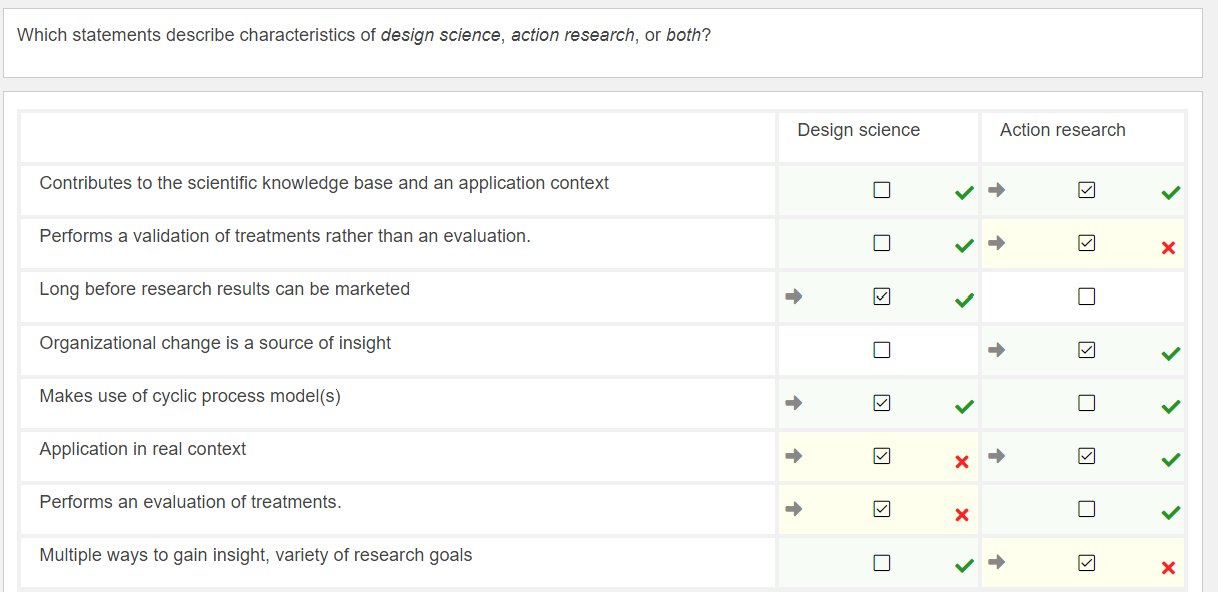Viewport: 1218px width, 592px height.
Task: Click gray arrow before Design science "cyclic process" checkbox
Action: (794, 403)
